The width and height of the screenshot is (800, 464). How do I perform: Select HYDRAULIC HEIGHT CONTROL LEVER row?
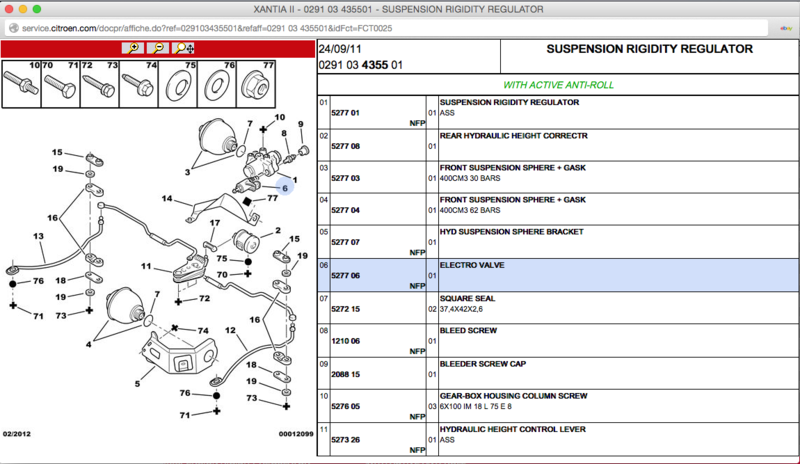point(558,439)
